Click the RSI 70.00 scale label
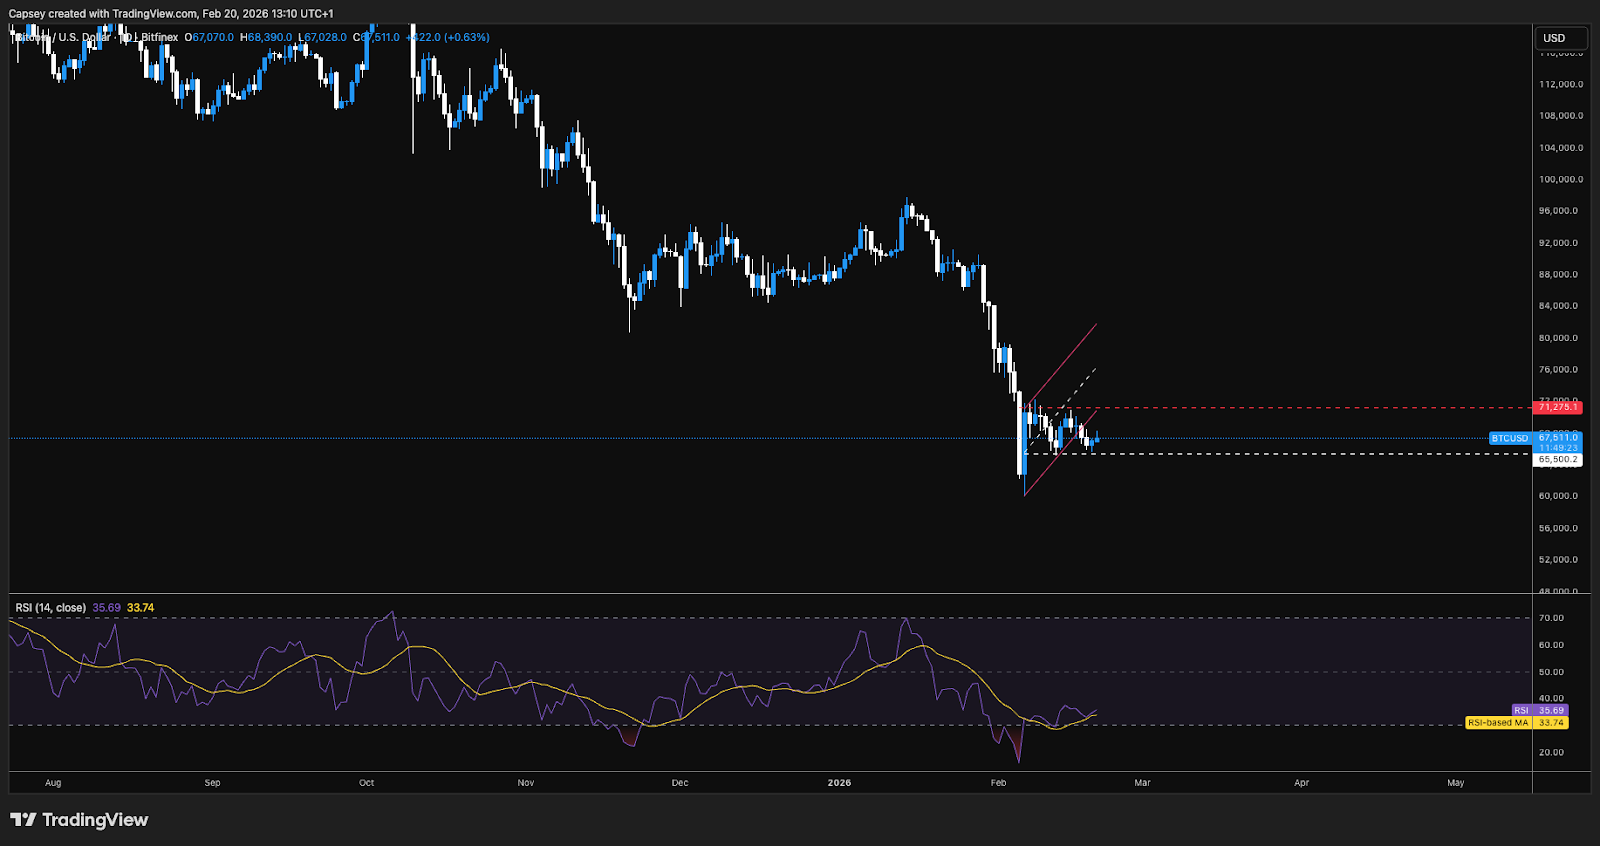The height and width of the screenshot is (846, 1600). tap(1551, 618)
